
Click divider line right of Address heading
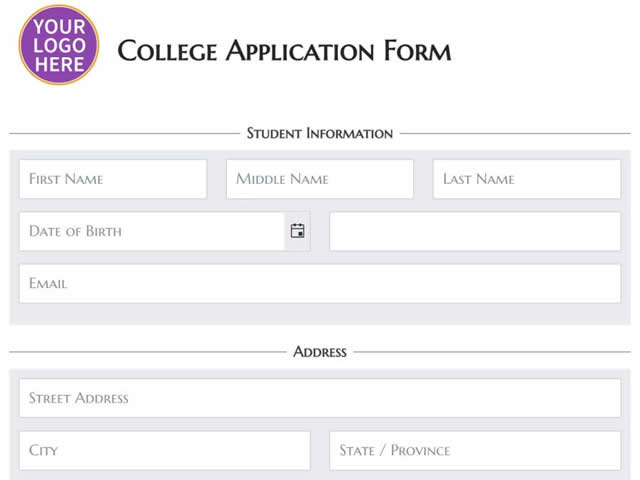492,352
